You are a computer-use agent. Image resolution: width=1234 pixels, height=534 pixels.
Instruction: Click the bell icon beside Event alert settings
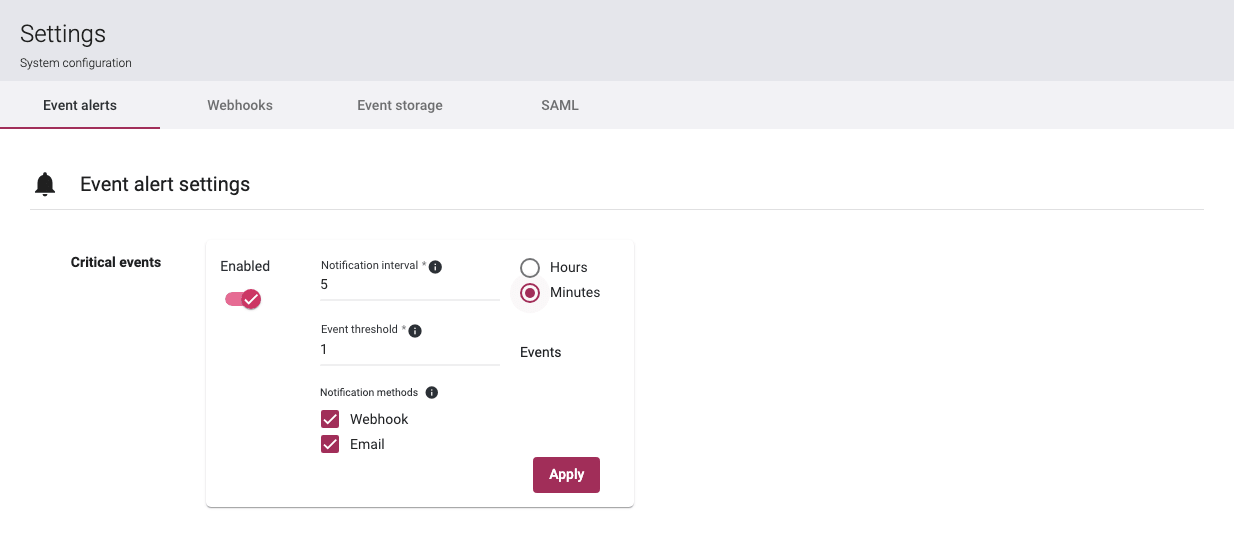(x=45, y=184)
